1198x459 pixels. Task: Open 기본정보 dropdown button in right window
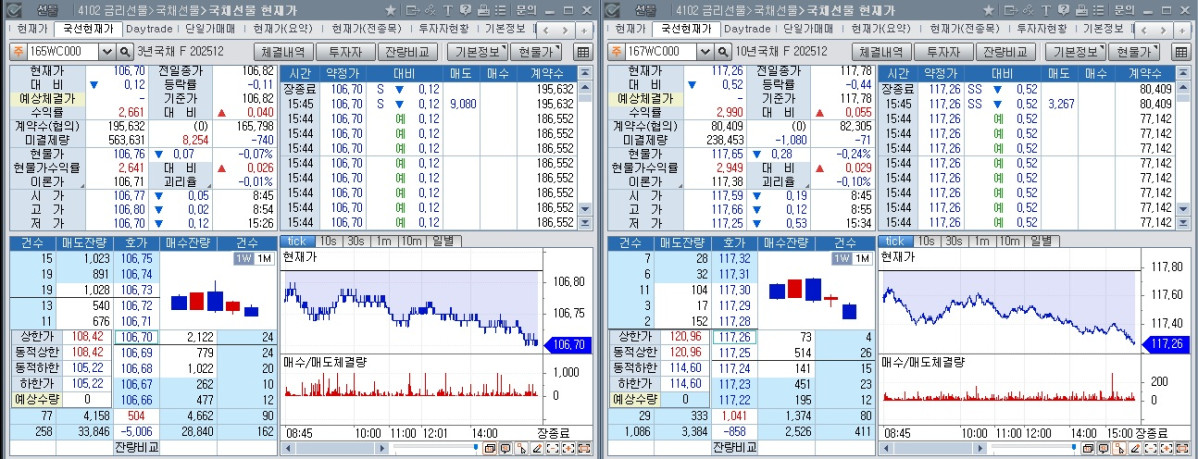point(1076,52)
